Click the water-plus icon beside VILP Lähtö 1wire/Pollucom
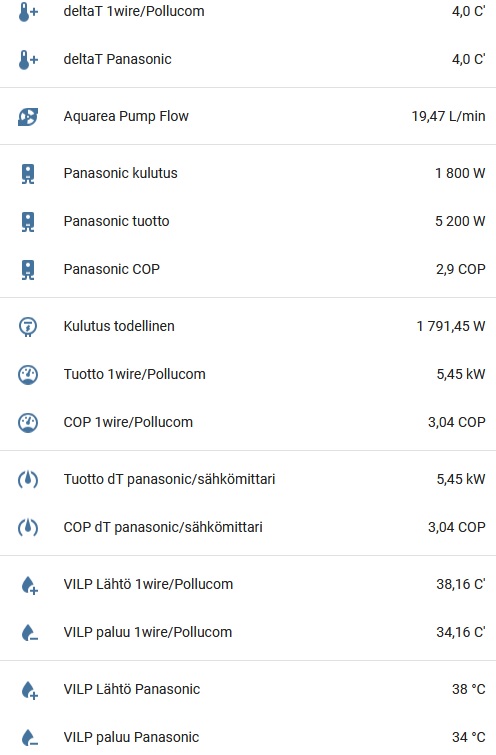This screenshot has height=755, width=496. point(29,585)
